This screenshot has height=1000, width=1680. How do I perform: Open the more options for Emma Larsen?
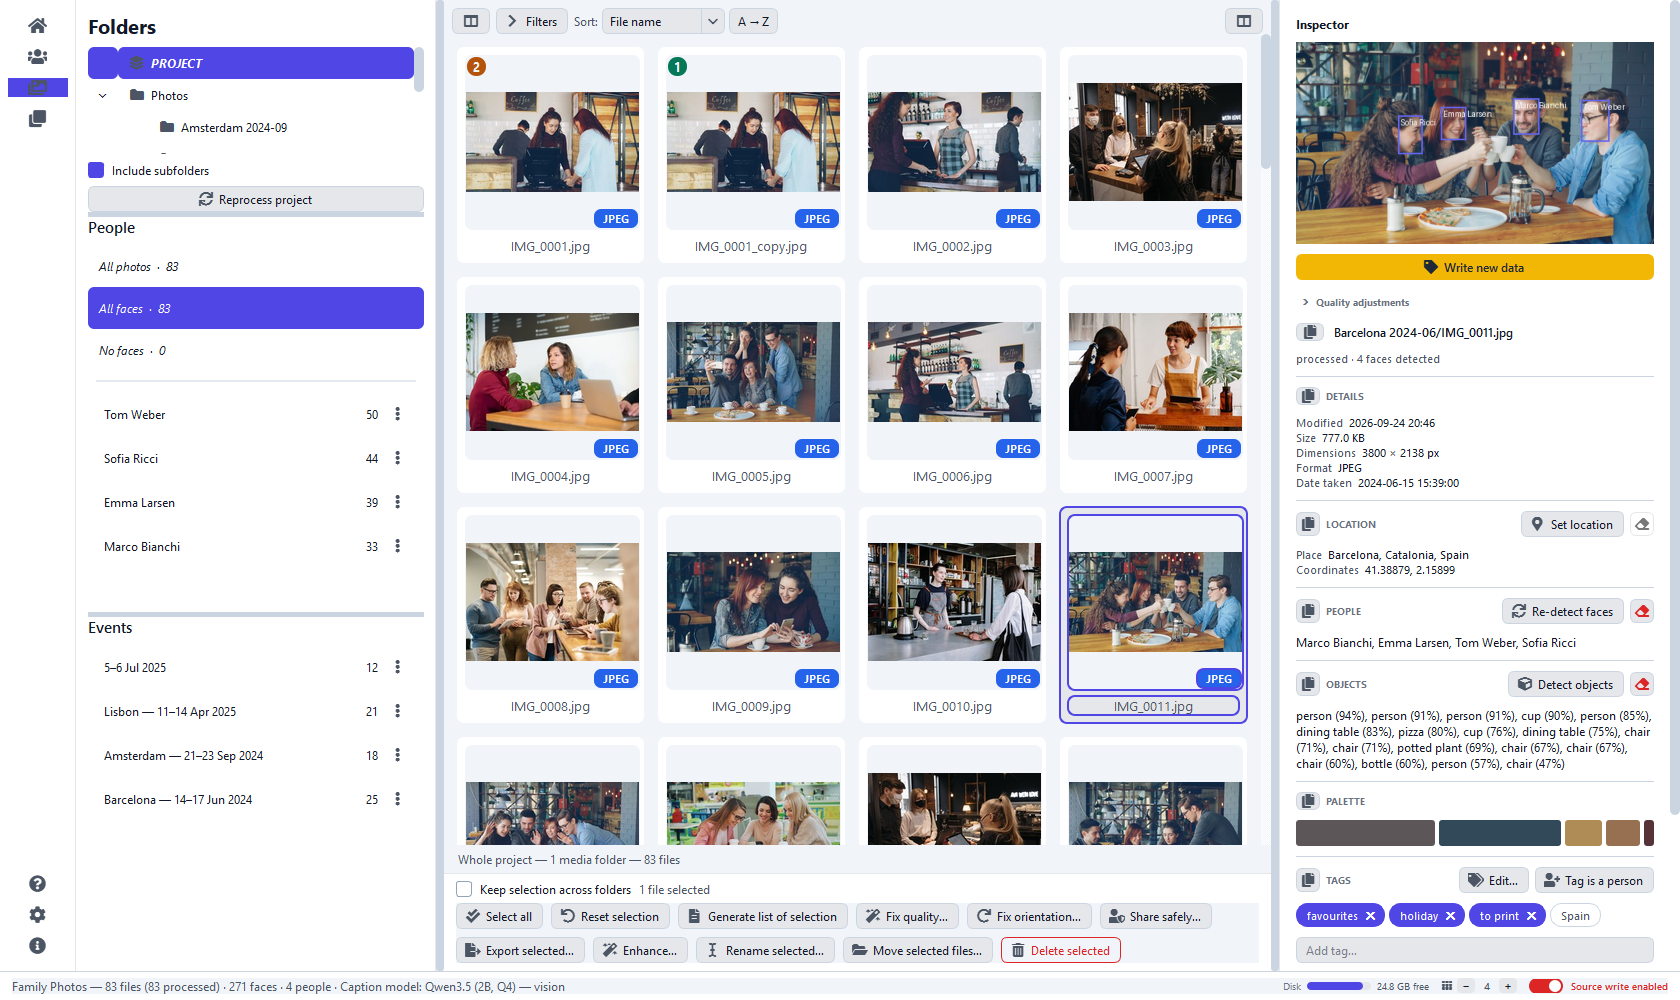click(x=397, y=503)
